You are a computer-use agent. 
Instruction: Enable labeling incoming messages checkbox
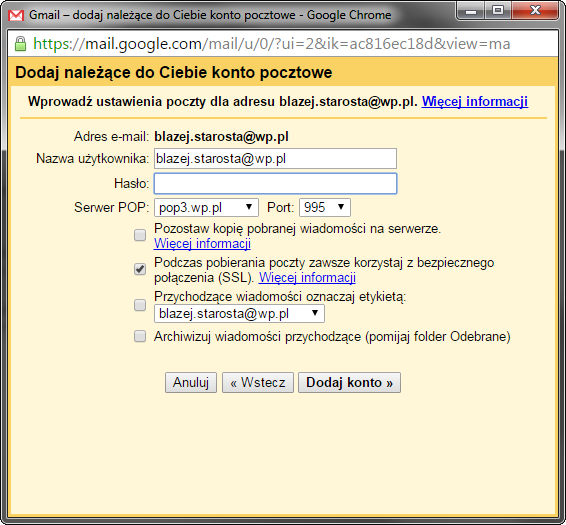(140, 305)
